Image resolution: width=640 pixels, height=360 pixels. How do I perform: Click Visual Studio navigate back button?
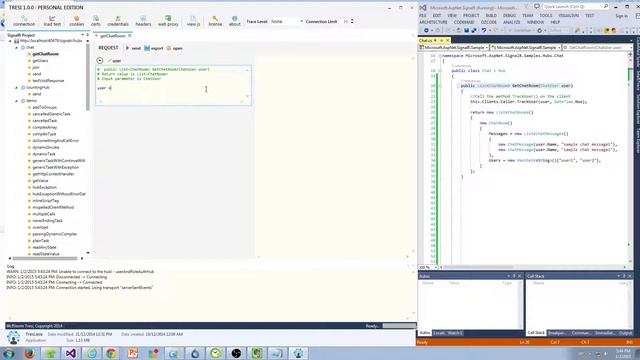coord(426,31)
